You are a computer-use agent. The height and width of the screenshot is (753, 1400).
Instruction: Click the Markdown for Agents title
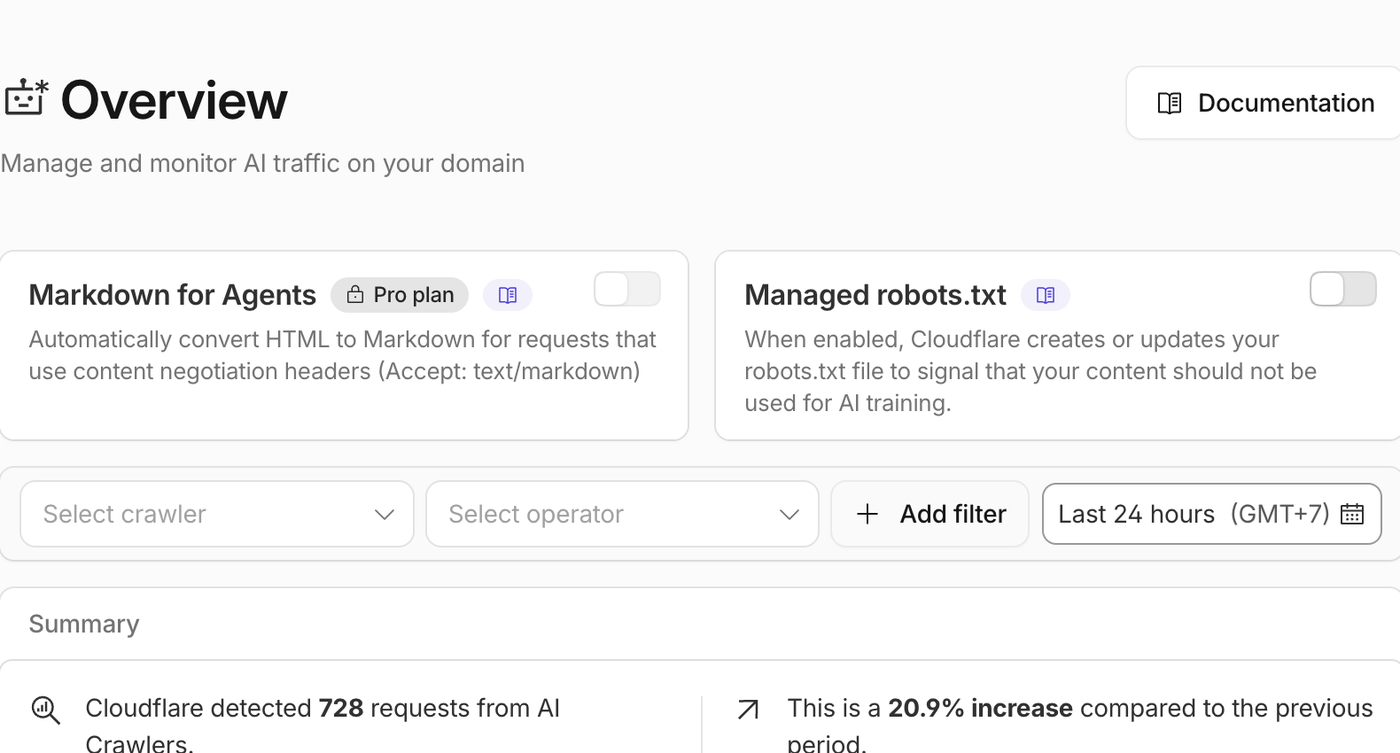click(x=172, y=295)
